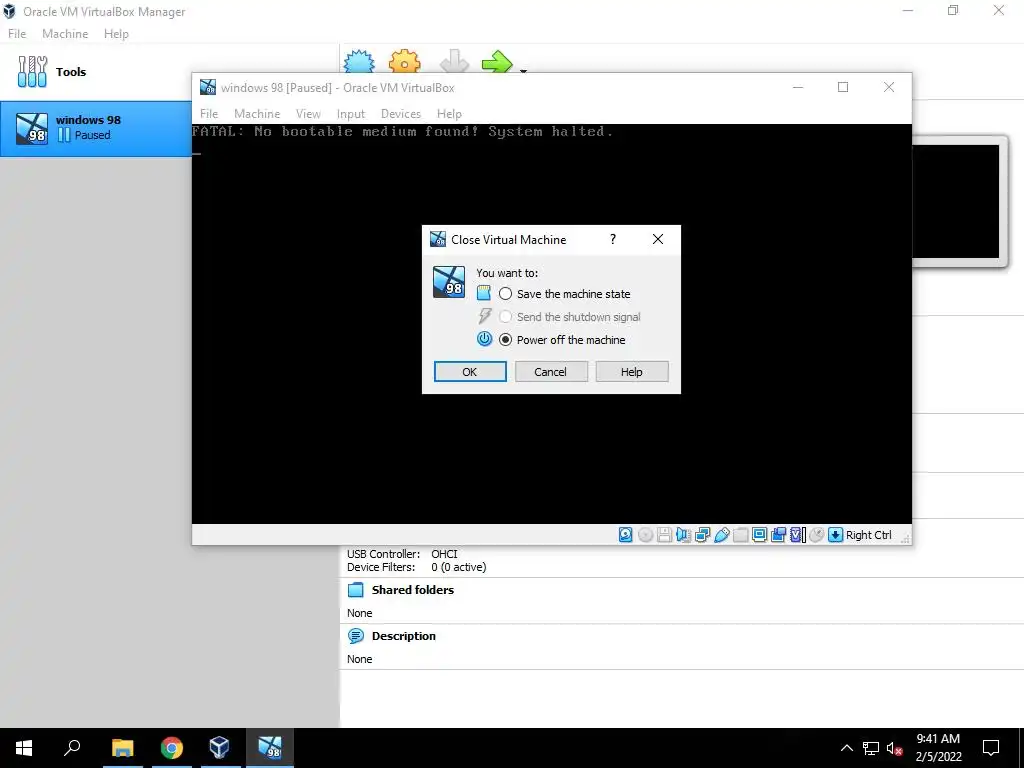Select the Save the machine state option
Image resolution: width=1024 pixels, height=768 pixels.
(x=565, y=294)
